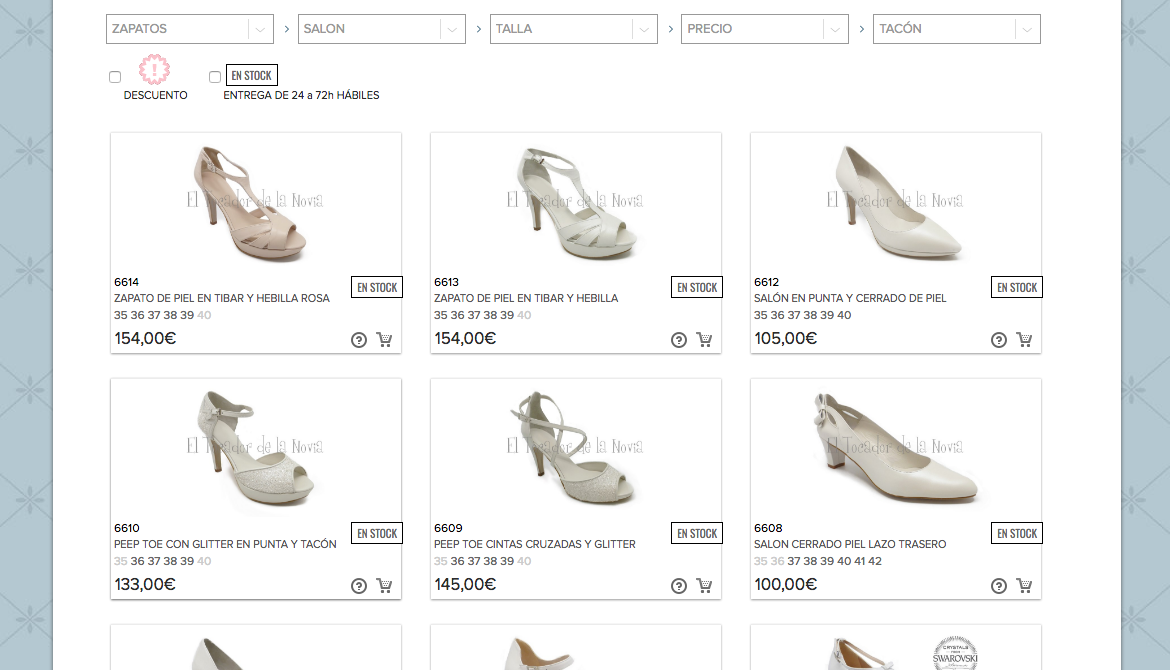Click En Stock badge on shoe 6609

click(x=697, y=533)
